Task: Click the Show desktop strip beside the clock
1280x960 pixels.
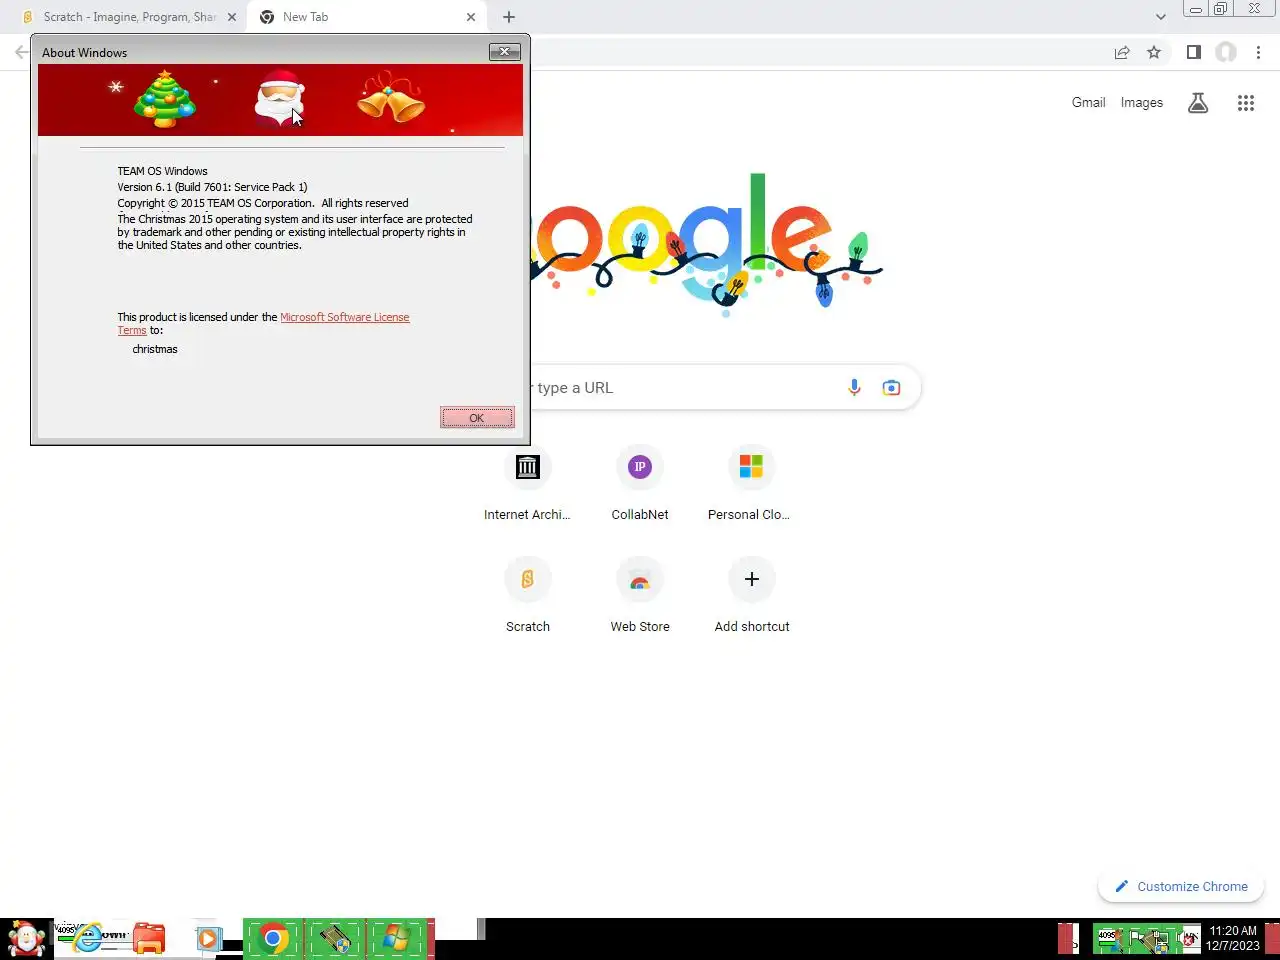Action: [1272, 939]
